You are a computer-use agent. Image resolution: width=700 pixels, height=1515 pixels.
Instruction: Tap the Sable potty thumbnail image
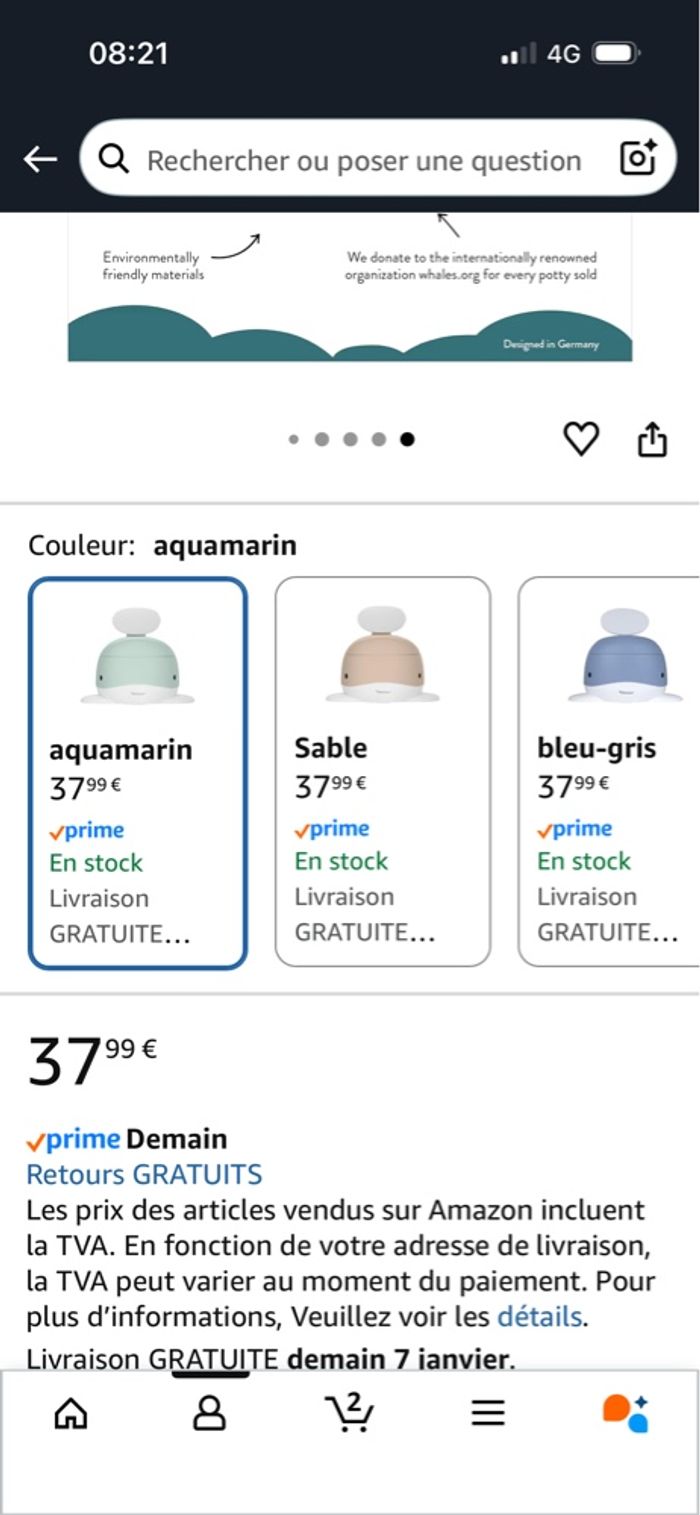pos(383,655)
